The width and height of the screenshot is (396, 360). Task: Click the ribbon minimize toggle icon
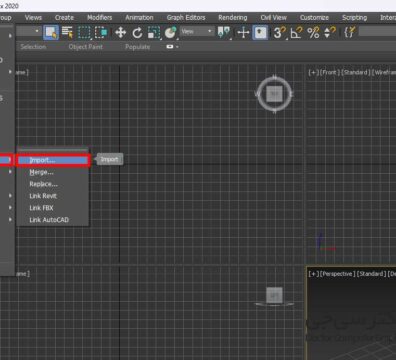coord(170,47)
